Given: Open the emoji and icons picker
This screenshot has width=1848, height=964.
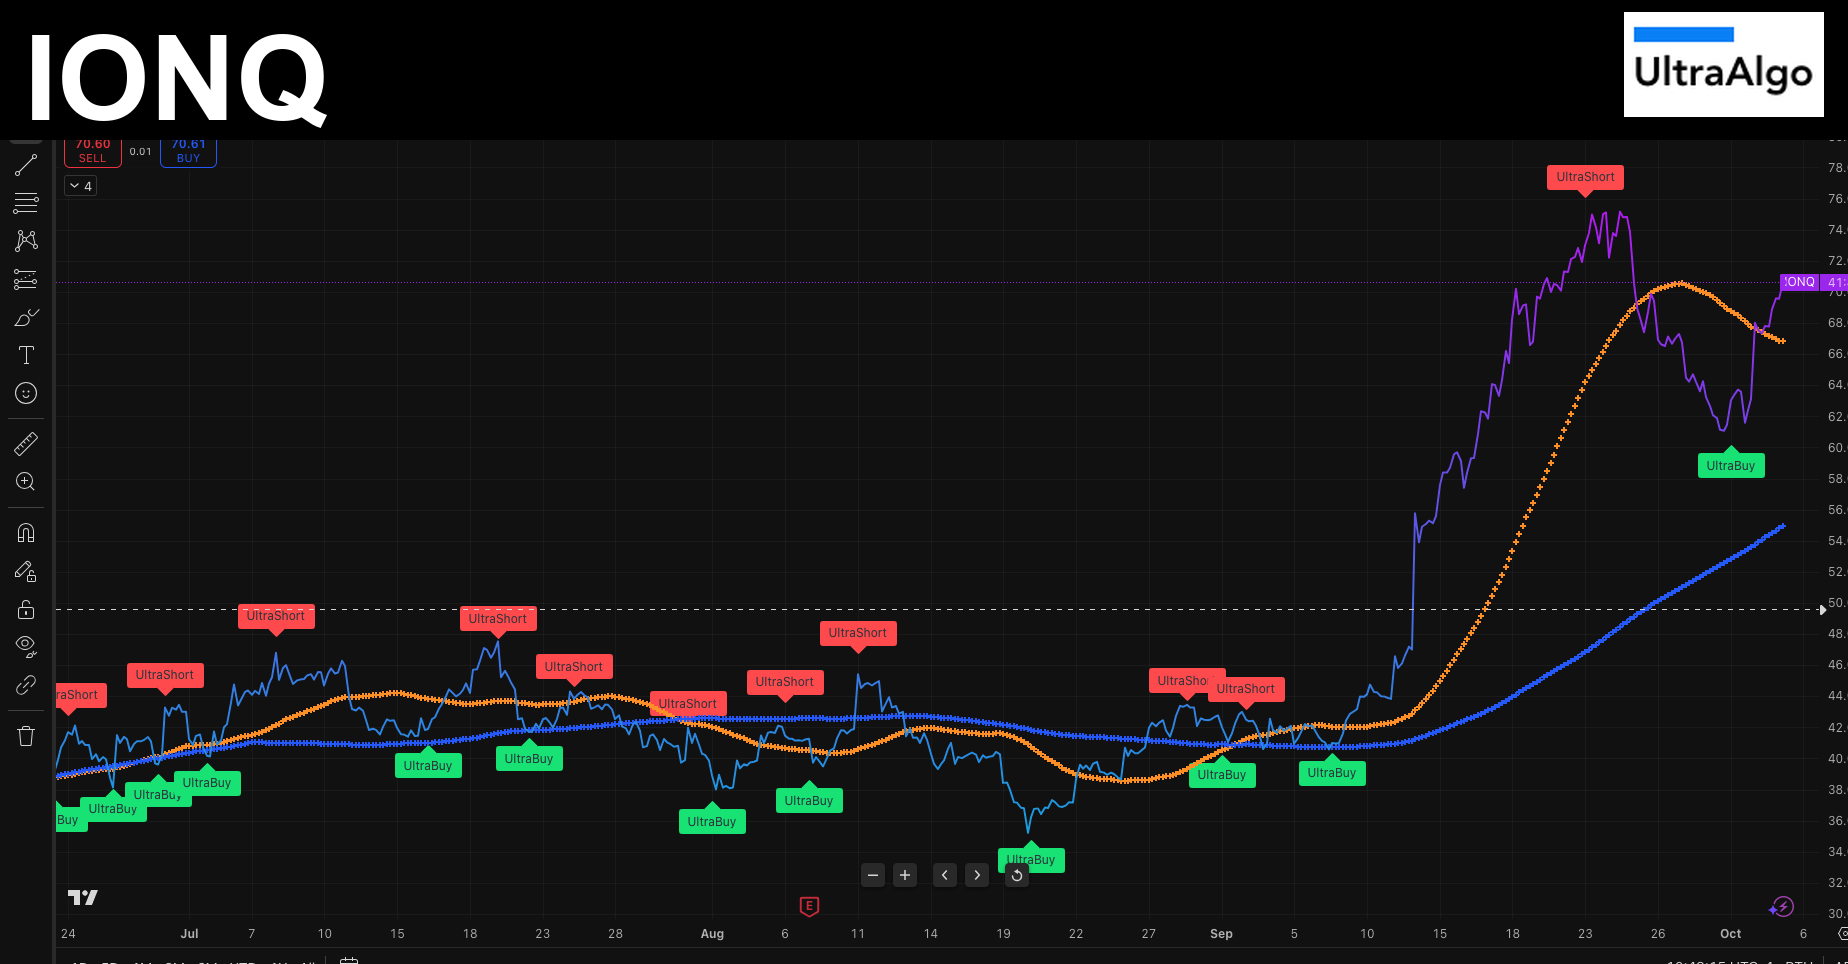Looking at the screenshot, I should (x=26, y=393).
